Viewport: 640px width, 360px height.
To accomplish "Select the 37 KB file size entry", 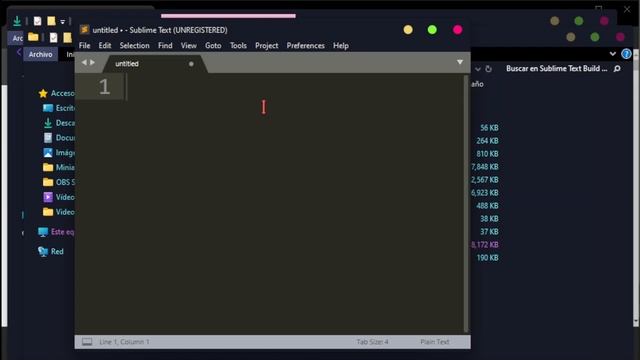I will pos(489,232).
